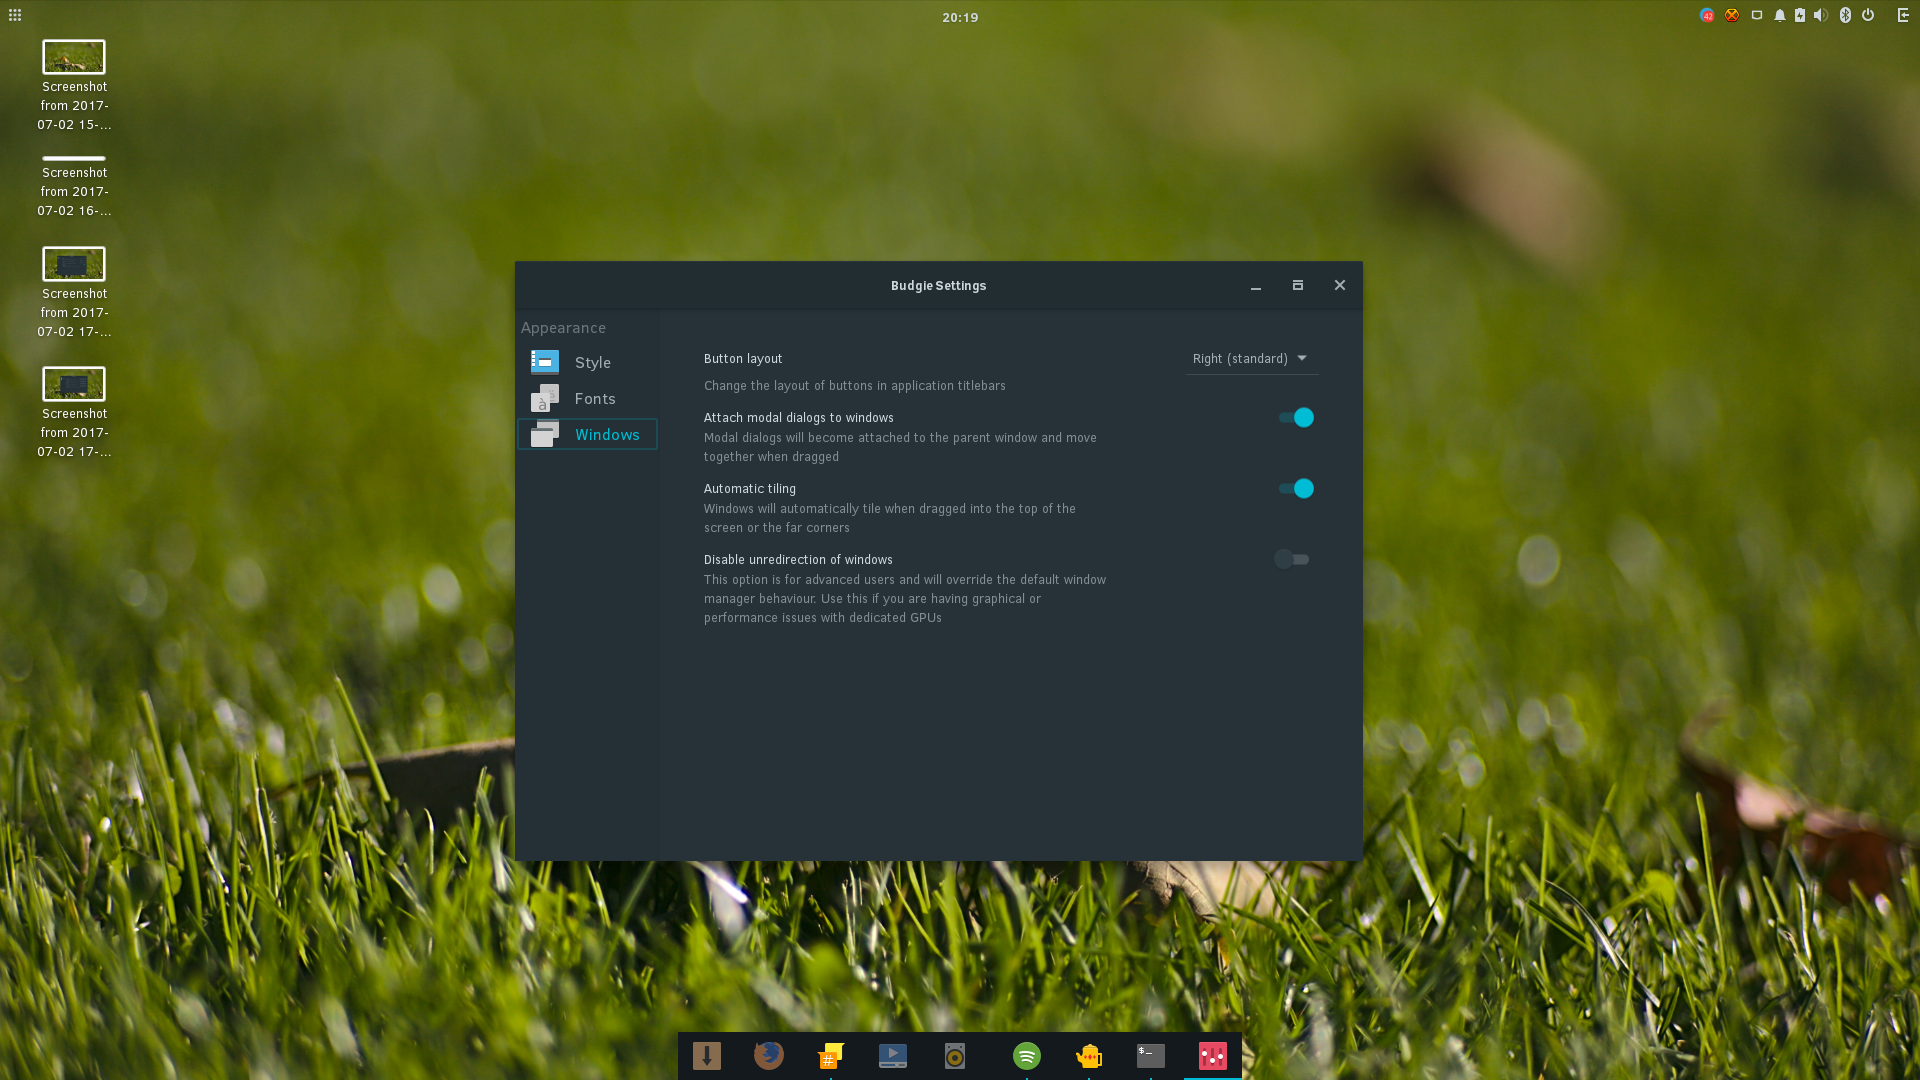
Task: Click the pink Budgie Settings dock icon
Action: click(1213, 1056)
